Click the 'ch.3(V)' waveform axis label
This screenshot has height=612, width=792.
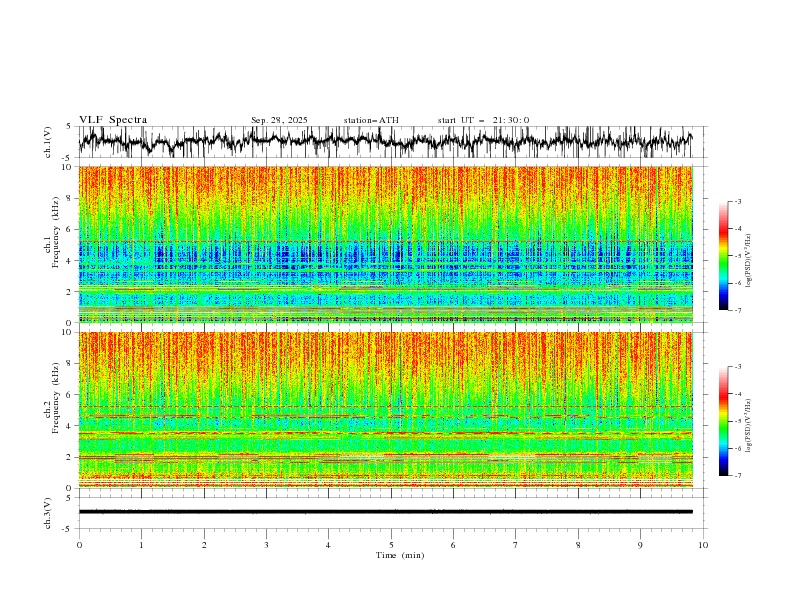[48, 513]
